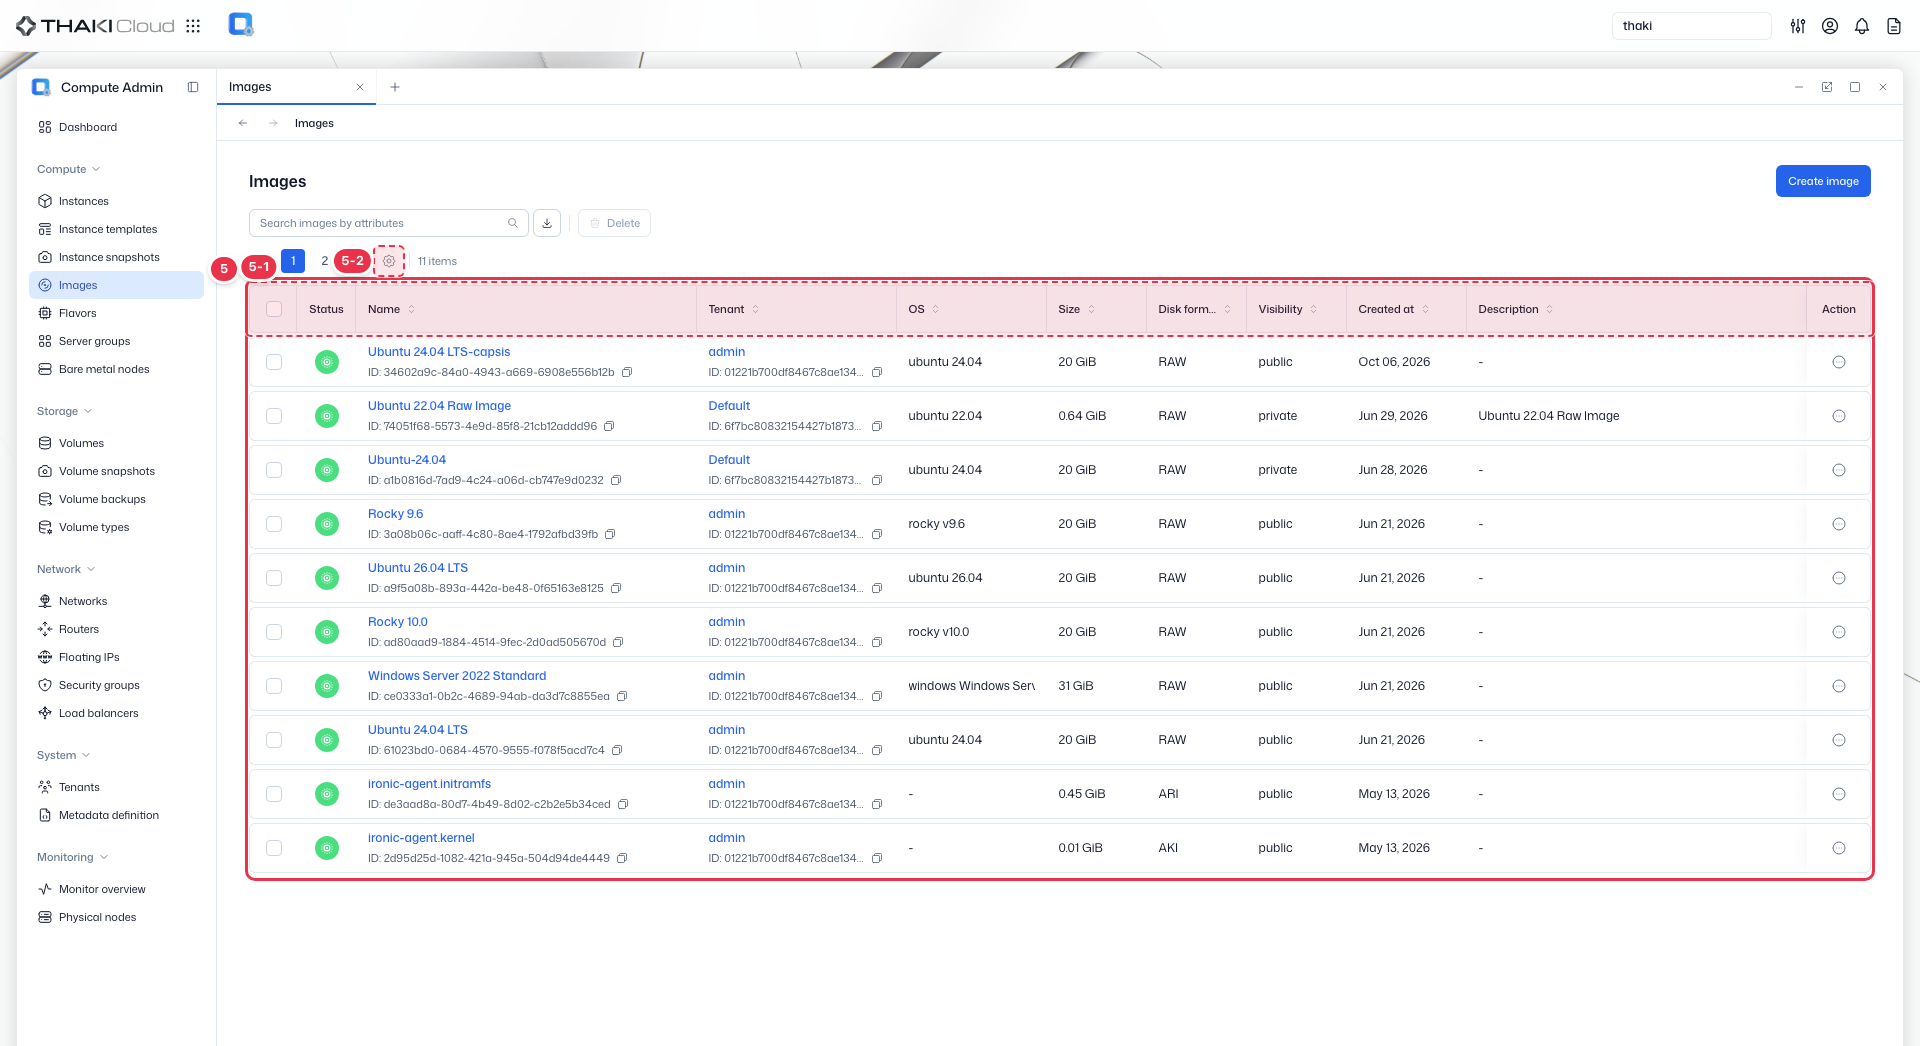Open the notifications bell icon

tap(1862, 26)
